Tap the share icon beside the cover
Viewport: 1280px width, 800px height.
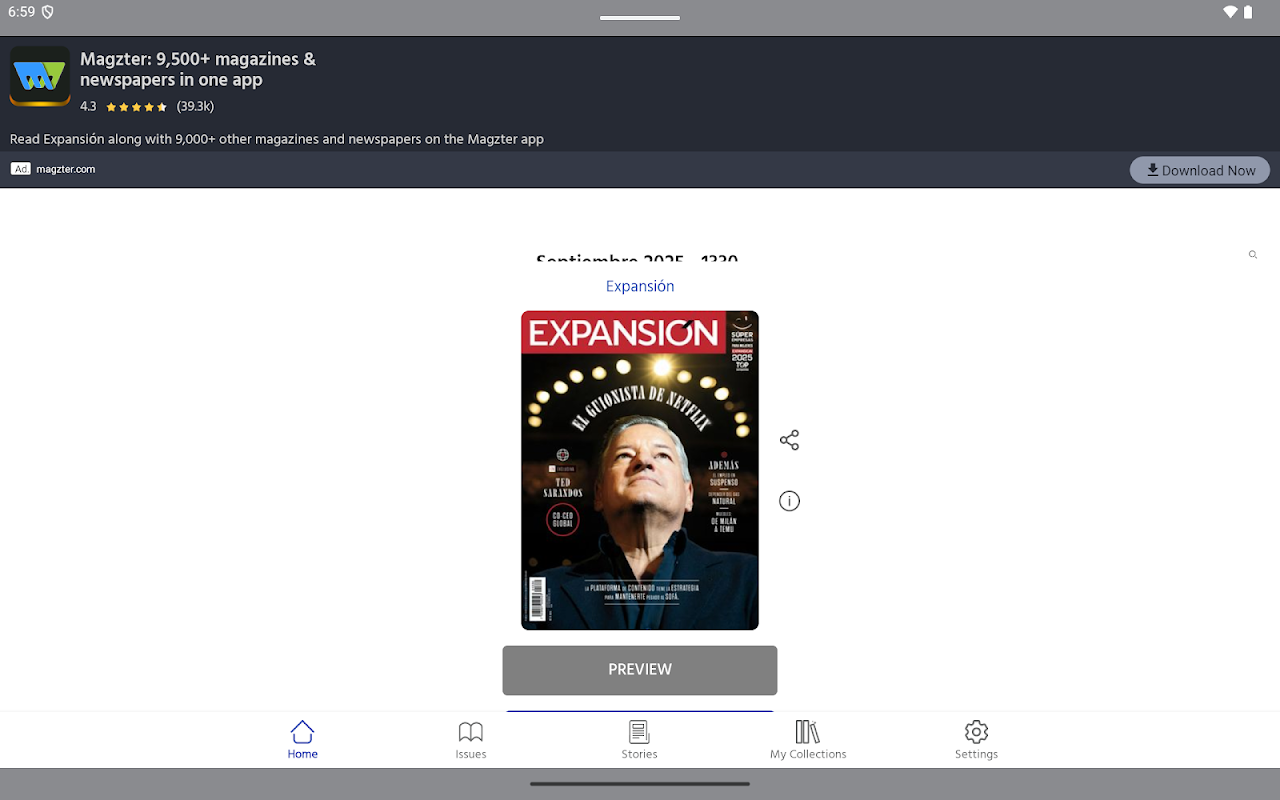[789, 440]
